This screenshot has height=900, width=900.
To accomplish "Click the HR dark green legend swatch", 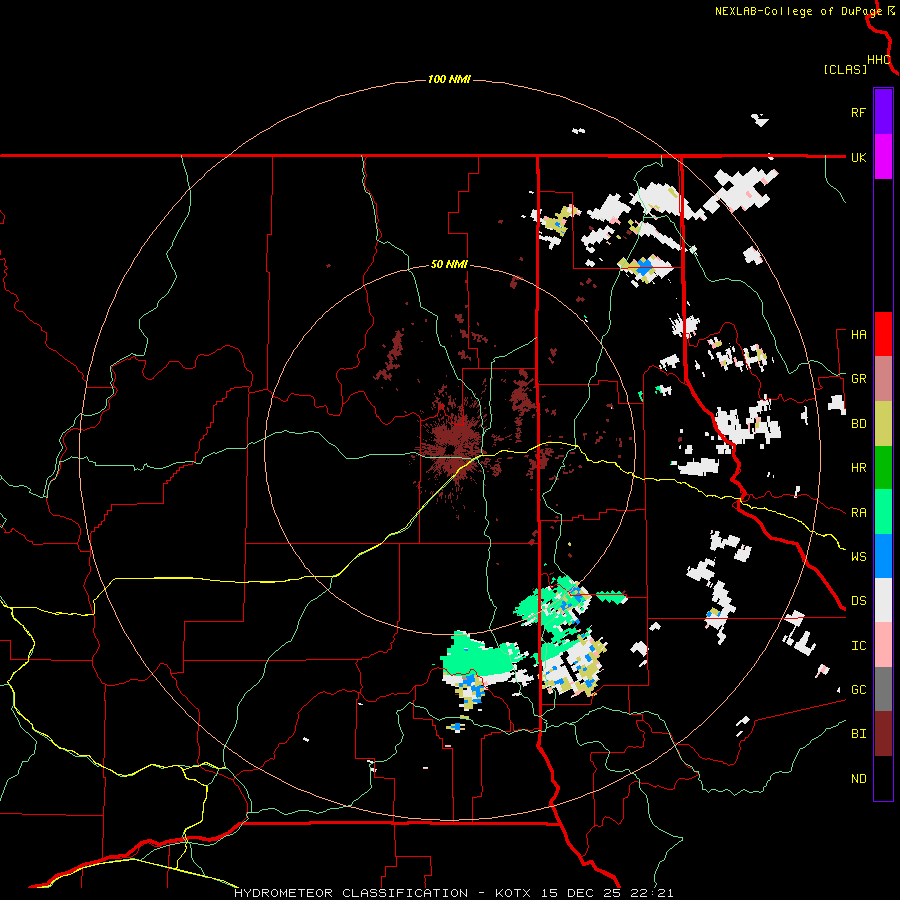I will point(883,468).
